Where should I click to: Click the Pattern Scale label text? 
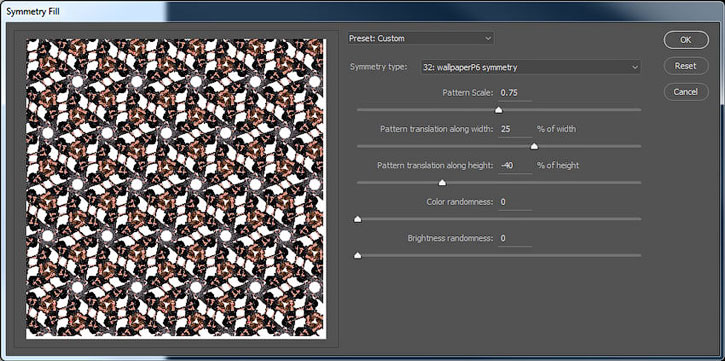pos(468,93)
